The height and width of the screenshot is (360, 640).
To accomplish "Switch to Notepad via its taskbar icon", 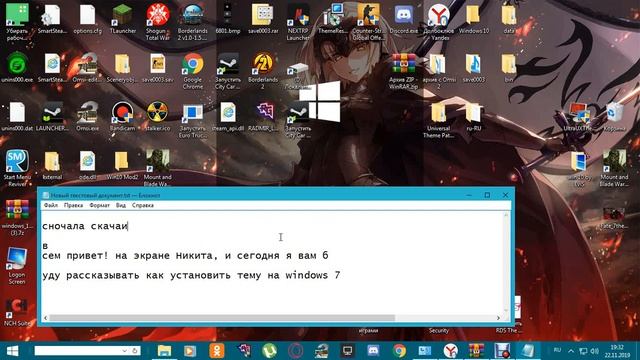I will coord(527,351).
